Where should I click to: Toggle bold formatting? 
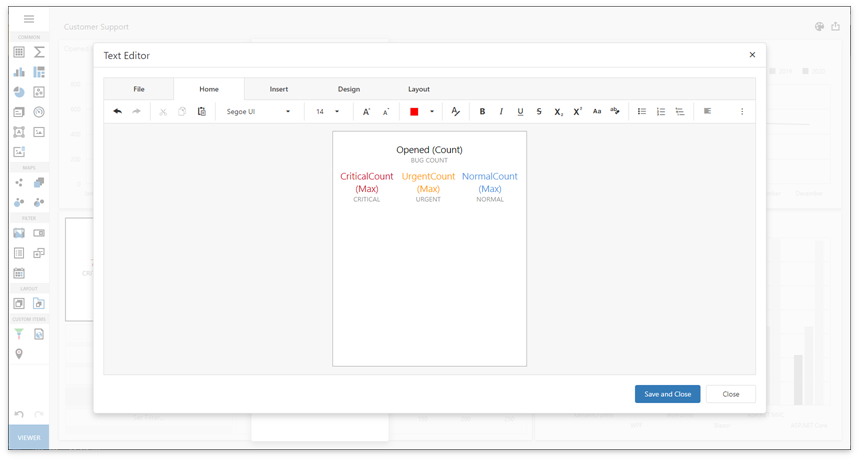tap(482, 112)
